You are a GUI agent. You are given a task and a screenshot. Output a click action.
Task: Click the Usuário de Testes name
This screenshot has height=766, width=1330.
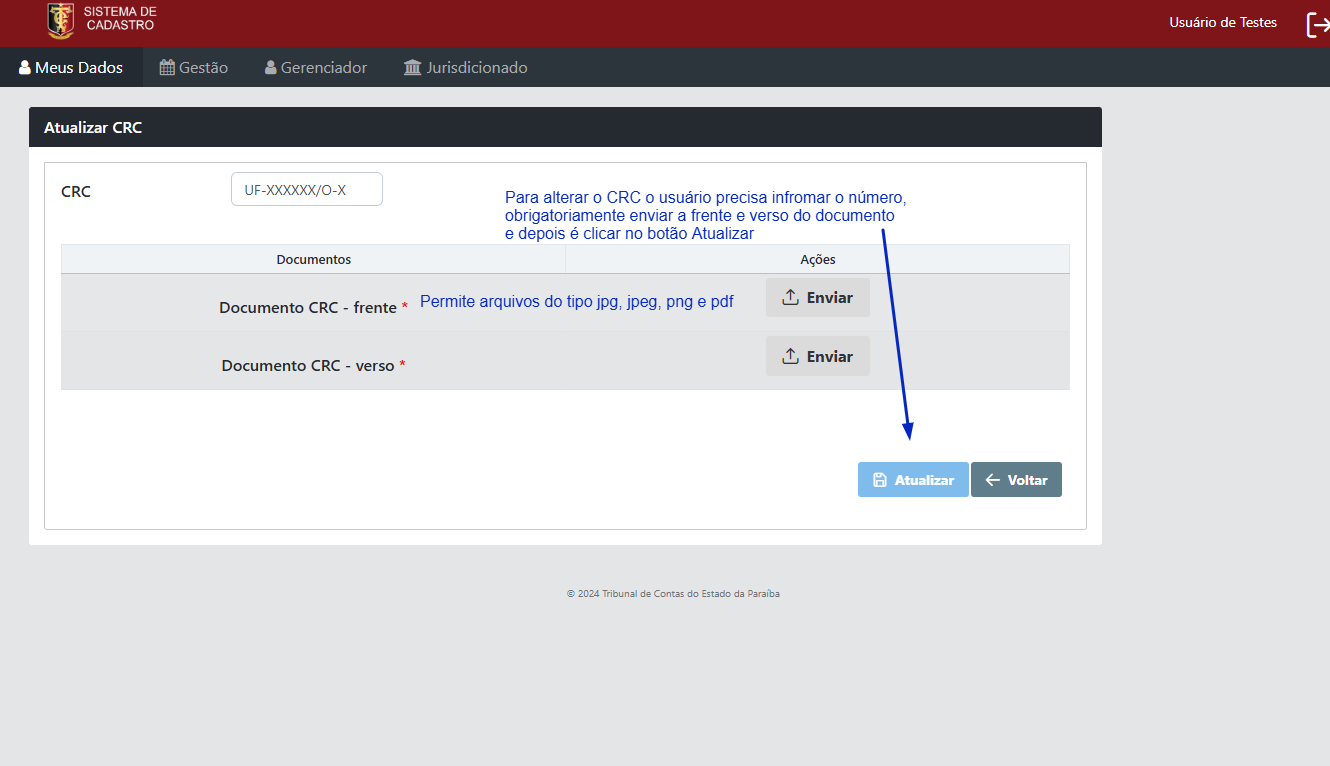(x=1223, y=22)
